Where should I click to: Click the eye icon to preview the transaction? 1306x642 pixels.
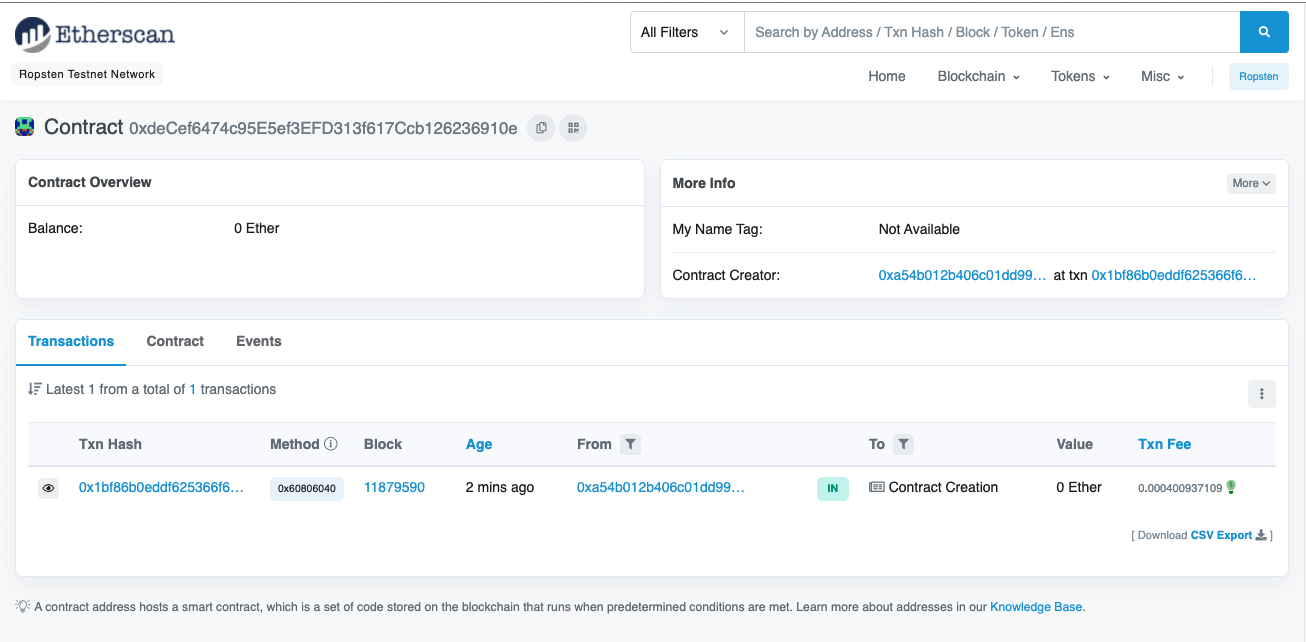pos(48,488)
